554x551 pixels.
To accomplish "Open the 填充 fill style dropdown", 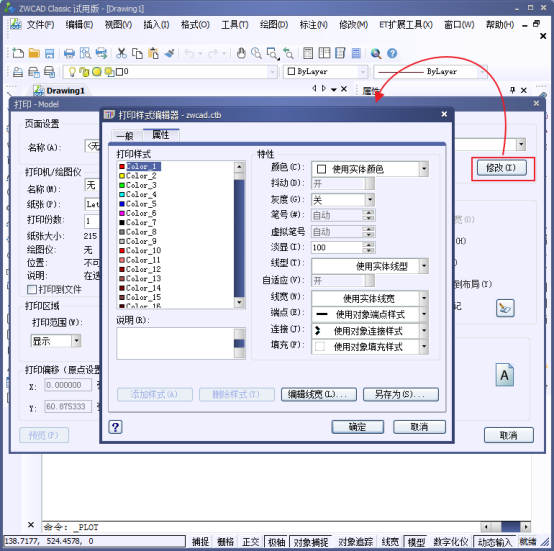I will point(424,346).
